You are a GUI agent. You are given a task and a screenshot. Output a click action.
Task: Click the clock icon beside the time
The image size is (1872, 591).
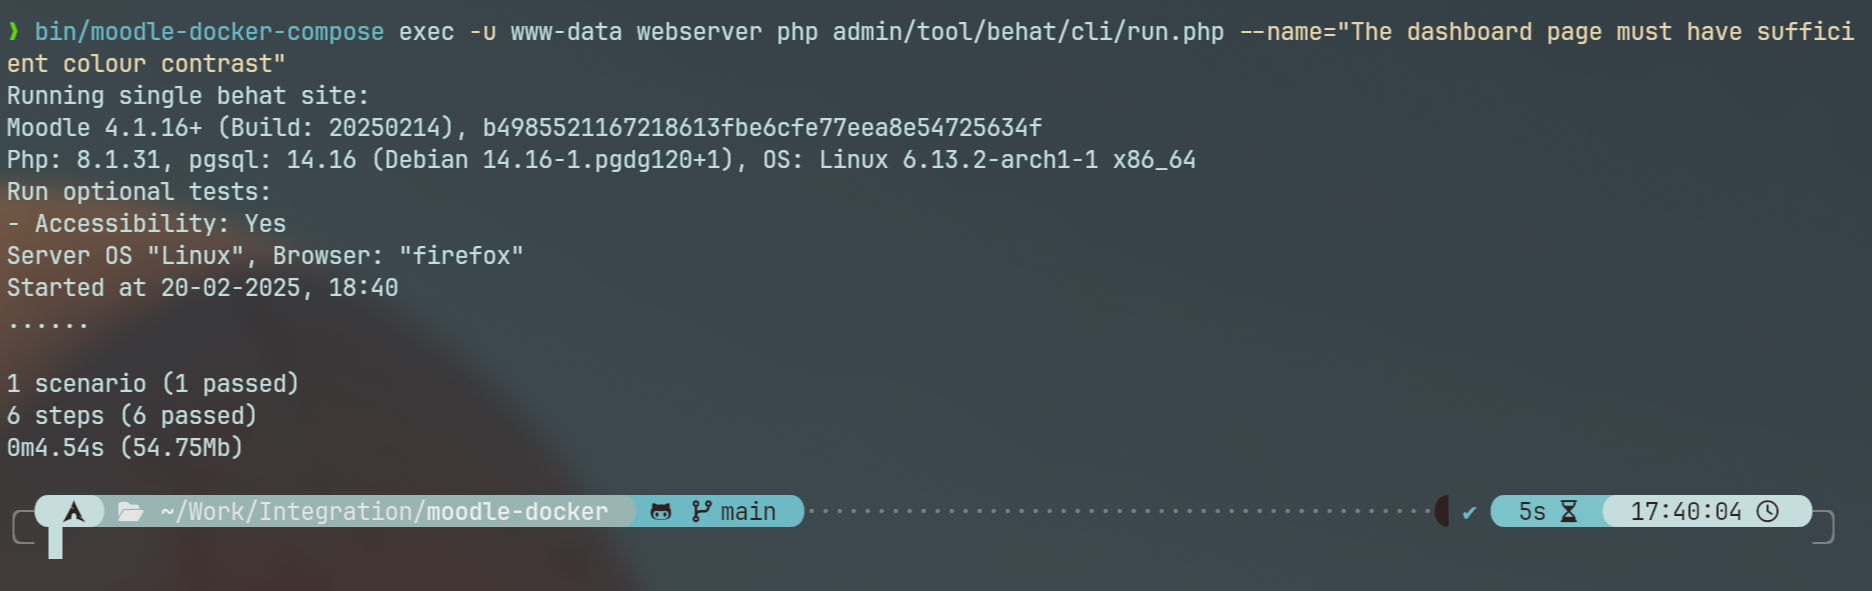tap(1768, 511)
